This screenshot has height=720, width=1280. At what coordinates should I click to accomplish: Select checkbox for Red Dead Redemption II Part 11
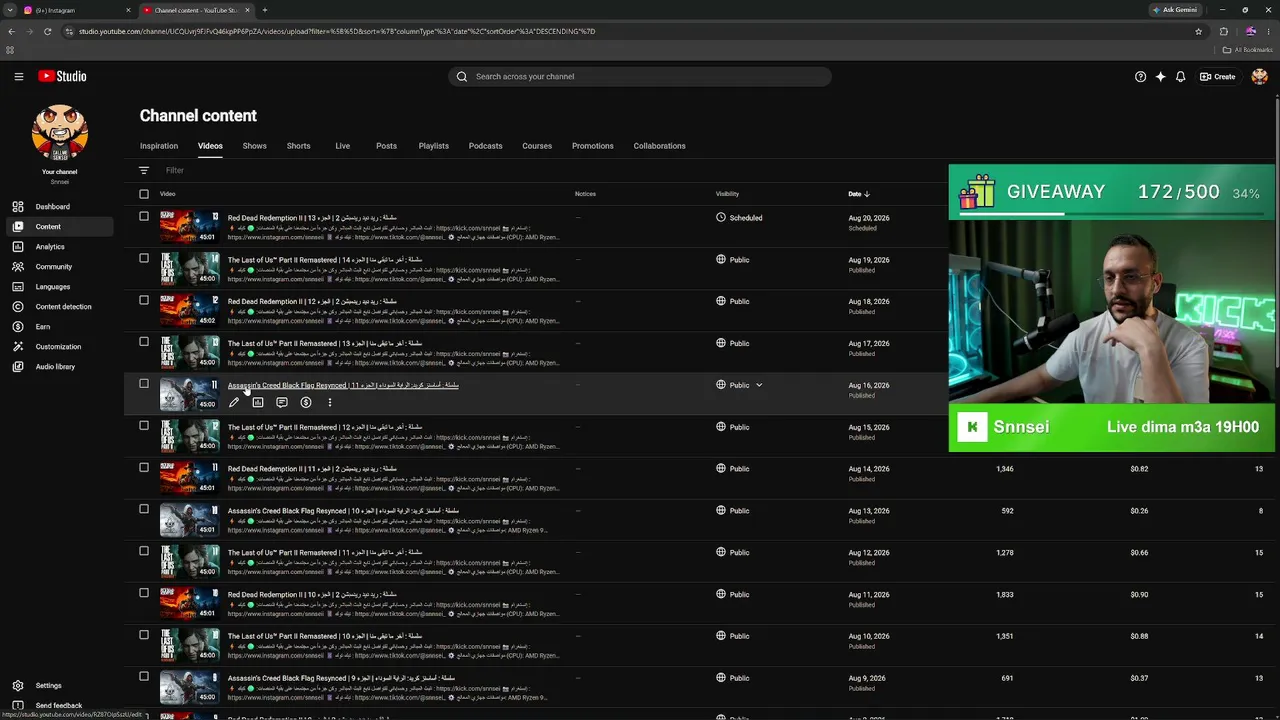(144, 467)
